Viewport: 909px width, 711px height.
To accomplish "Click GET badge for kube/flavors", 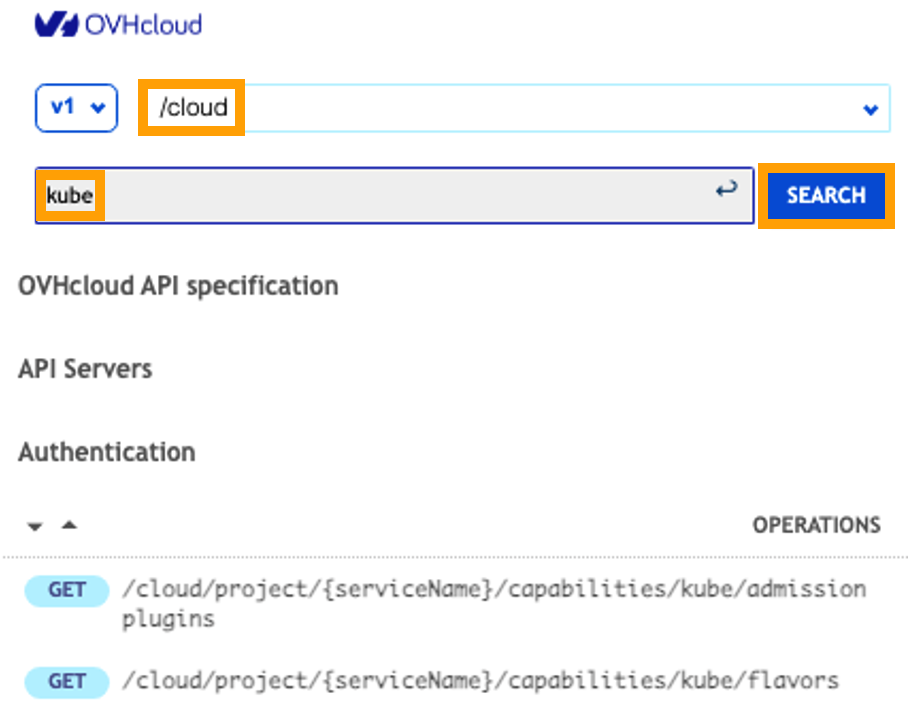I will 66,682.
